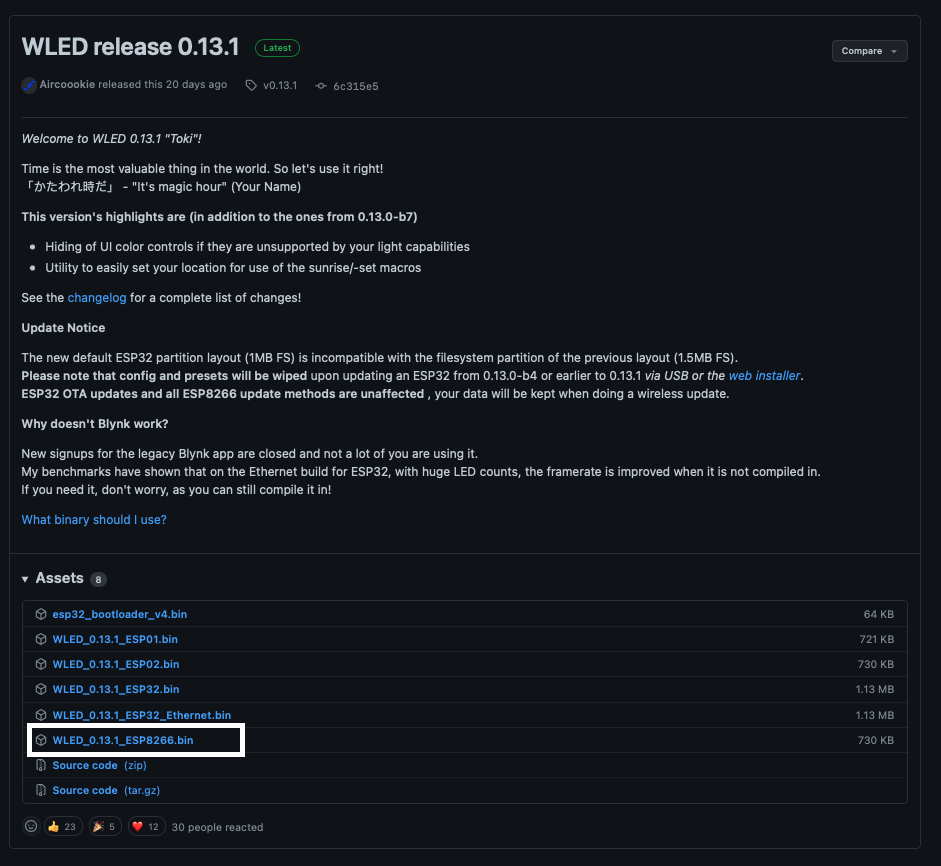Click the Latest release badge
The image size is (941, 866).
(277, 48)
